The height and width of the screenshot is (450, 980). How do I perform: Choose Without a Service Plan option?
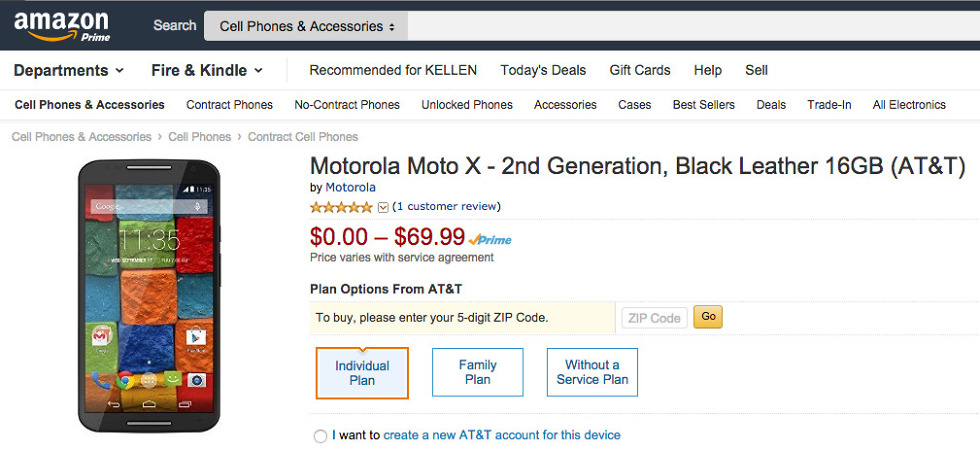click(x=592, y=372)
